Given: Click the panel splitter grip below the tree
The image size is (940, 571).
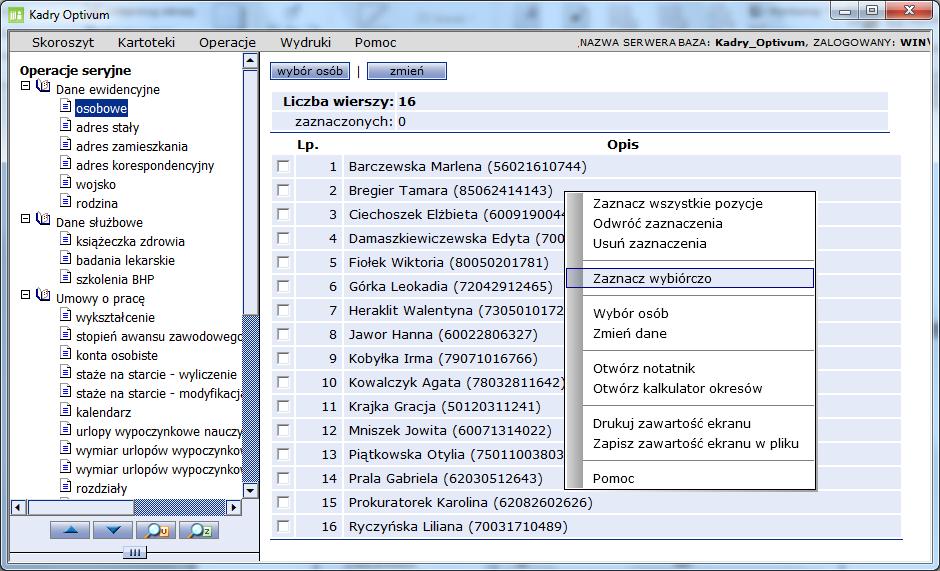Looking at the screenshot, I should 135,552.
